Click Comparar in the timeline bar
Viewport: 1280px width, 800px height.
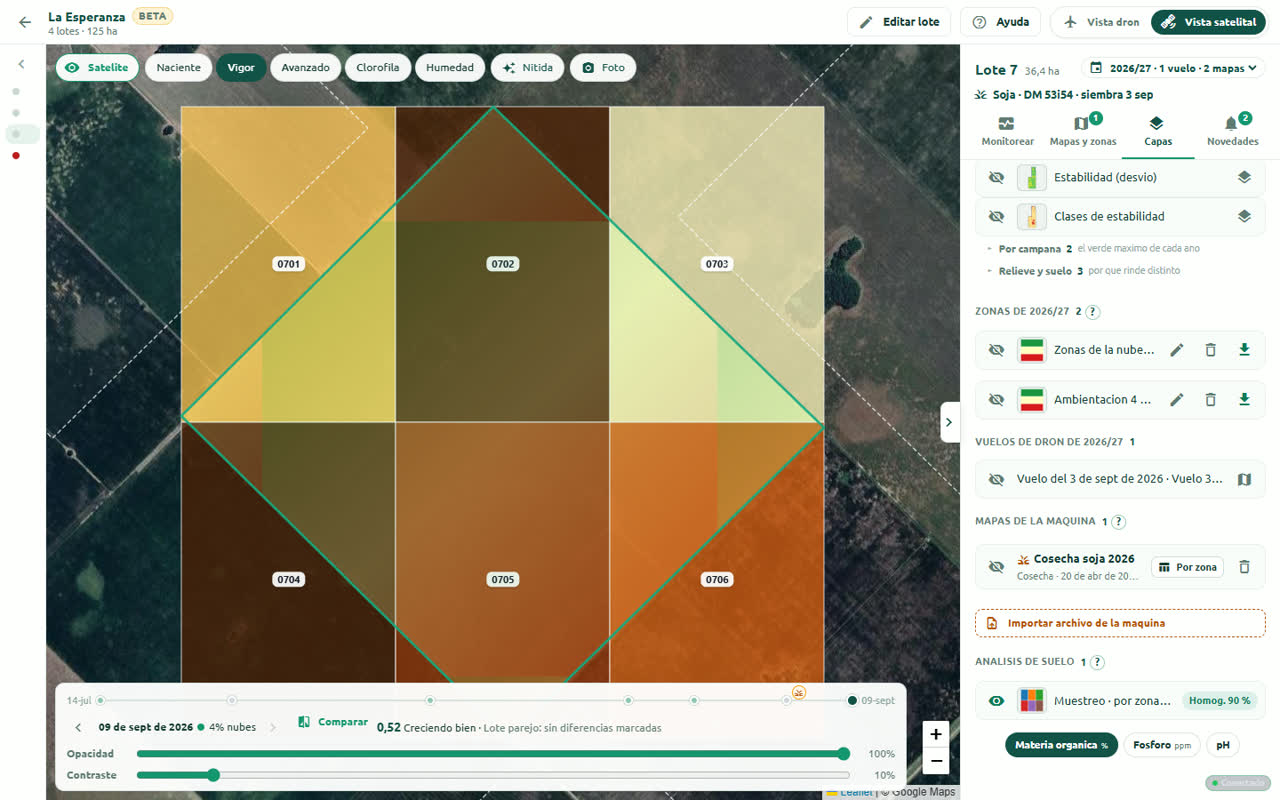pyautogui.click(x=333, y=722)
